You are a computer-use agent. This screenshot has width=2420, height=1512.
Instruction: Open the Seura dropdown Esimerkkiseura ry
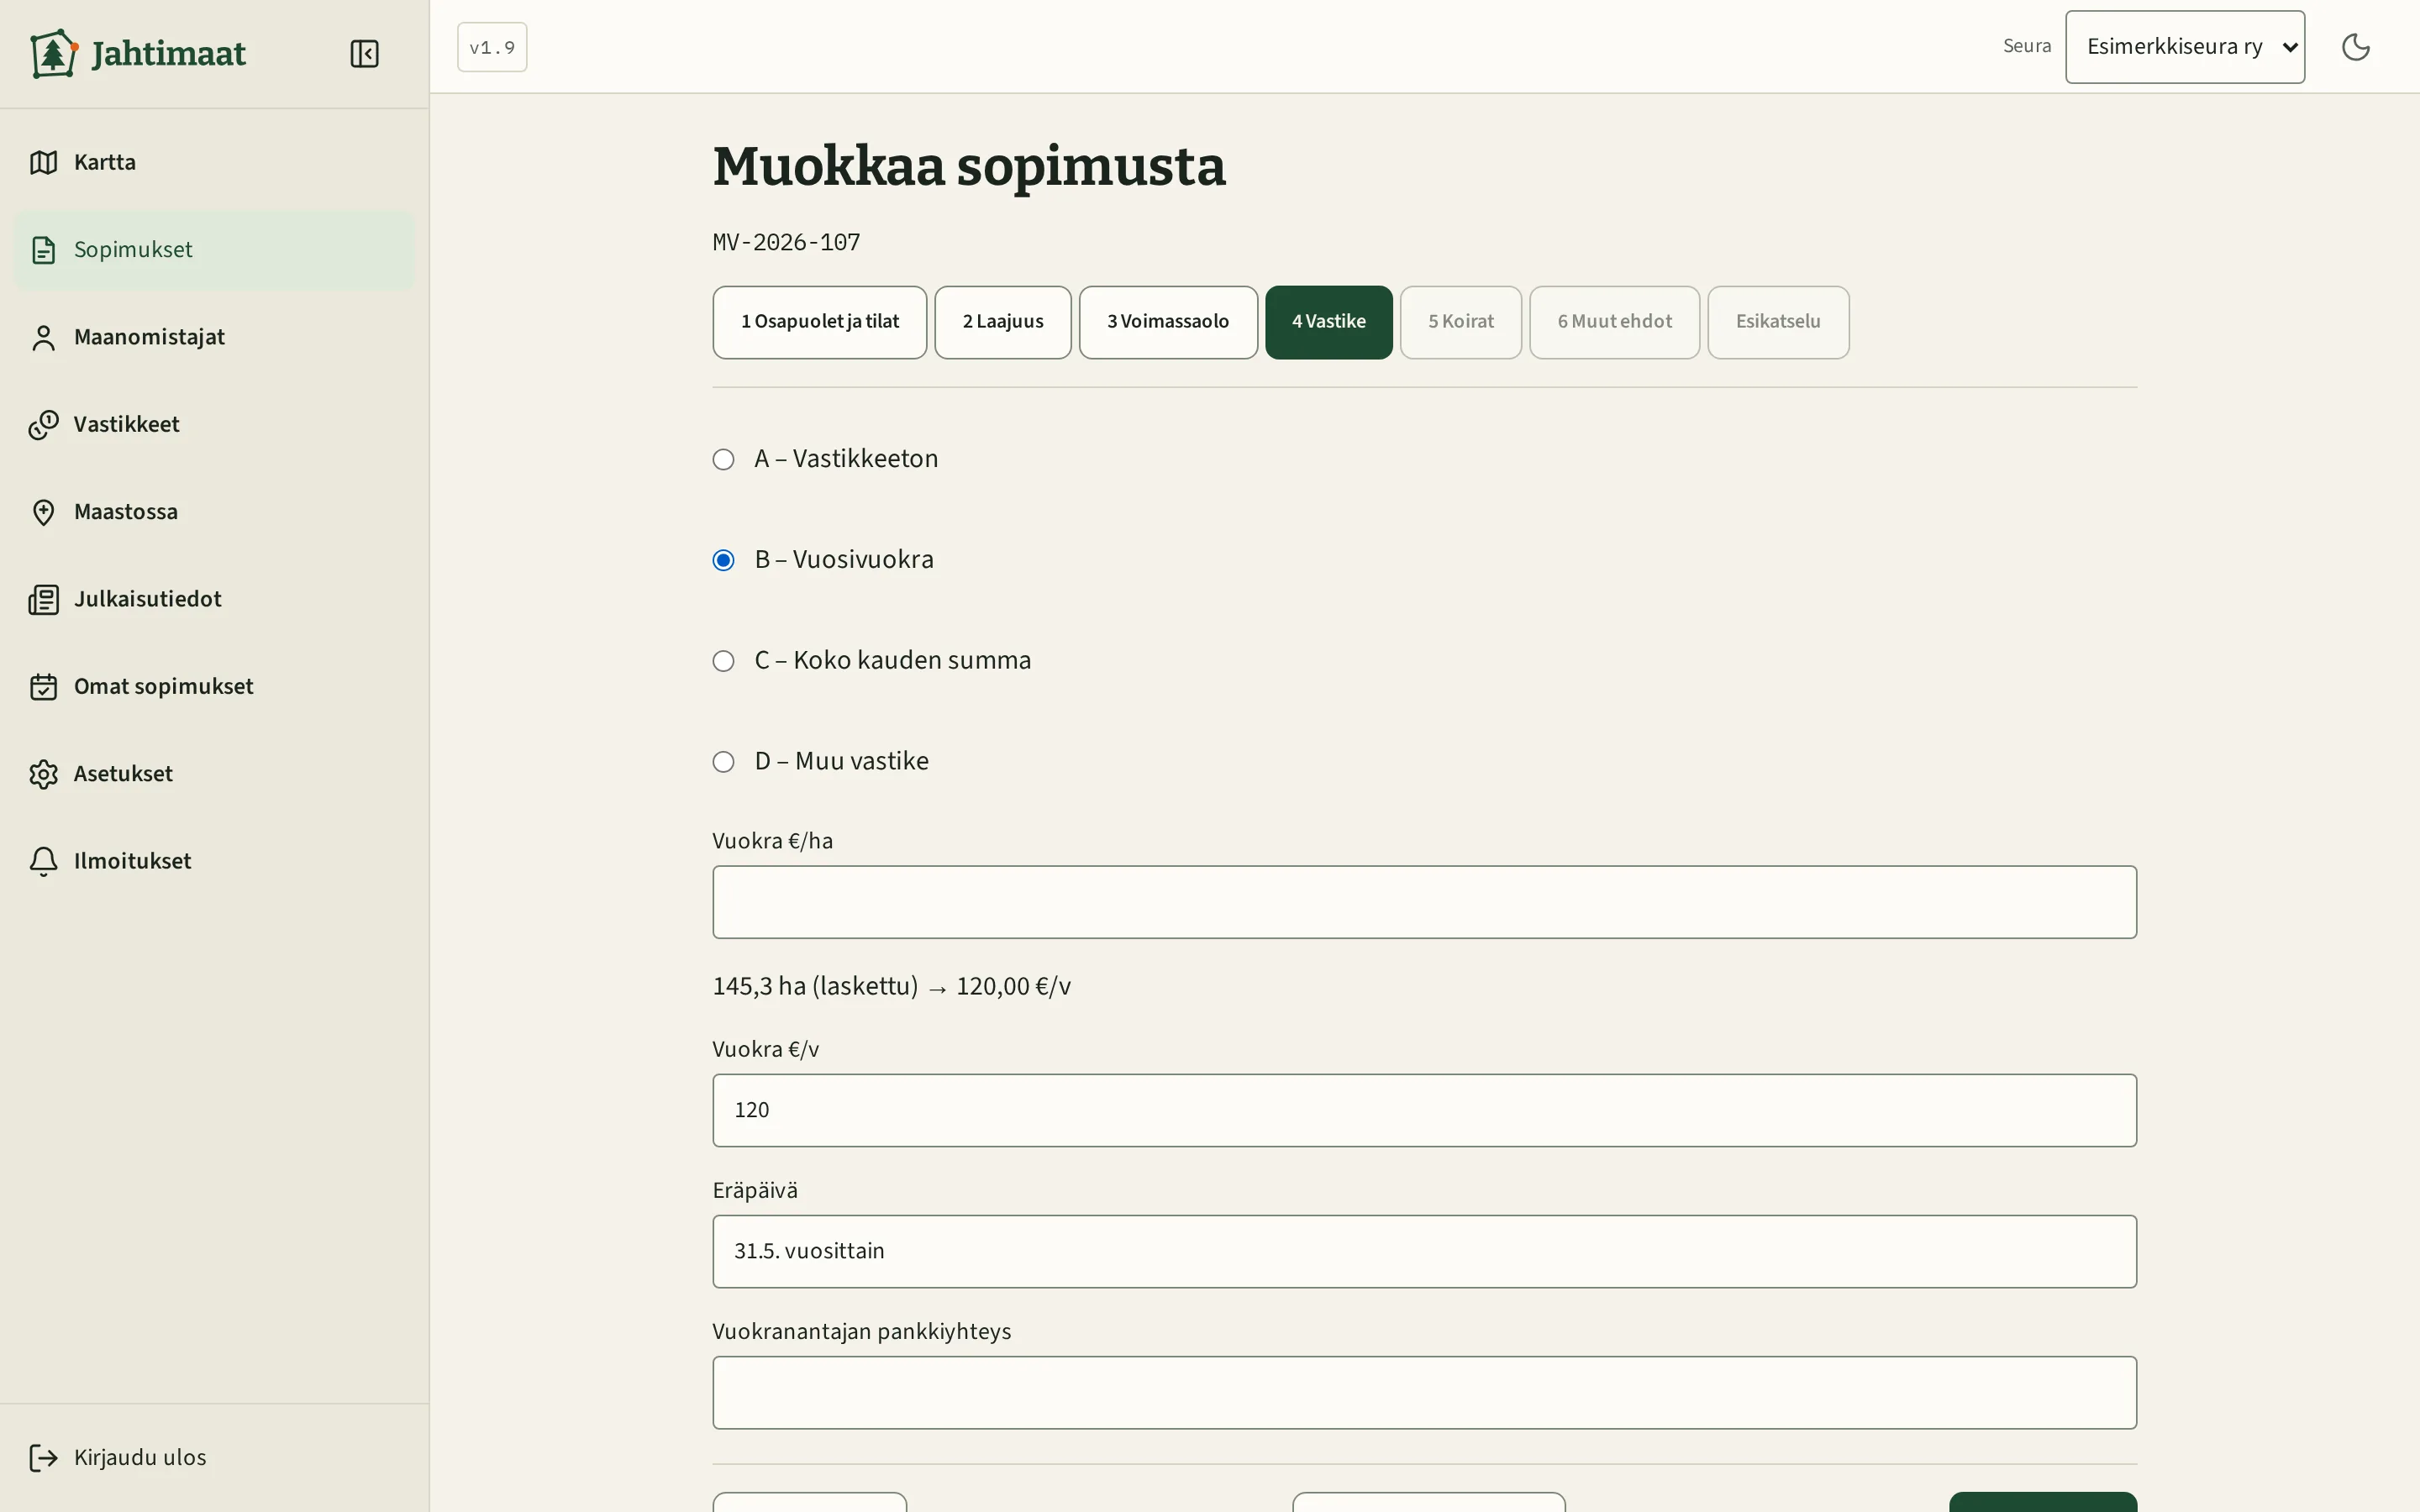point(2185,47)
